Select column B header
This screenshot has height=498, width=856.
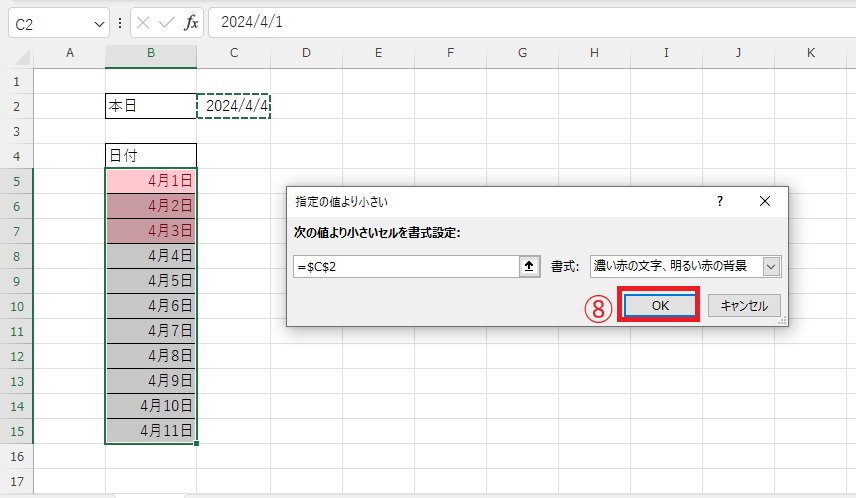[151, 53]
